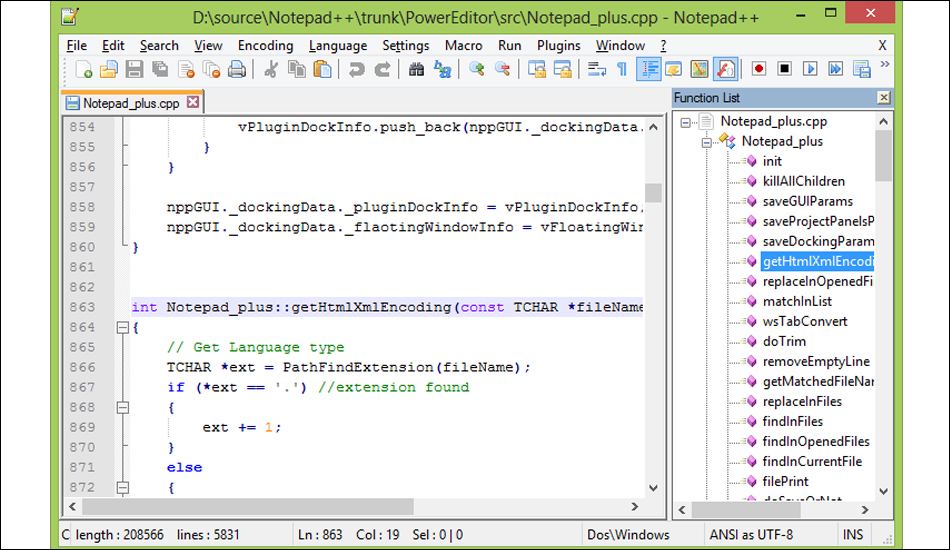Collapse the code fold at line 868
Image resolution: width=950 pixels, height=550 pixels.
(122, 408)
